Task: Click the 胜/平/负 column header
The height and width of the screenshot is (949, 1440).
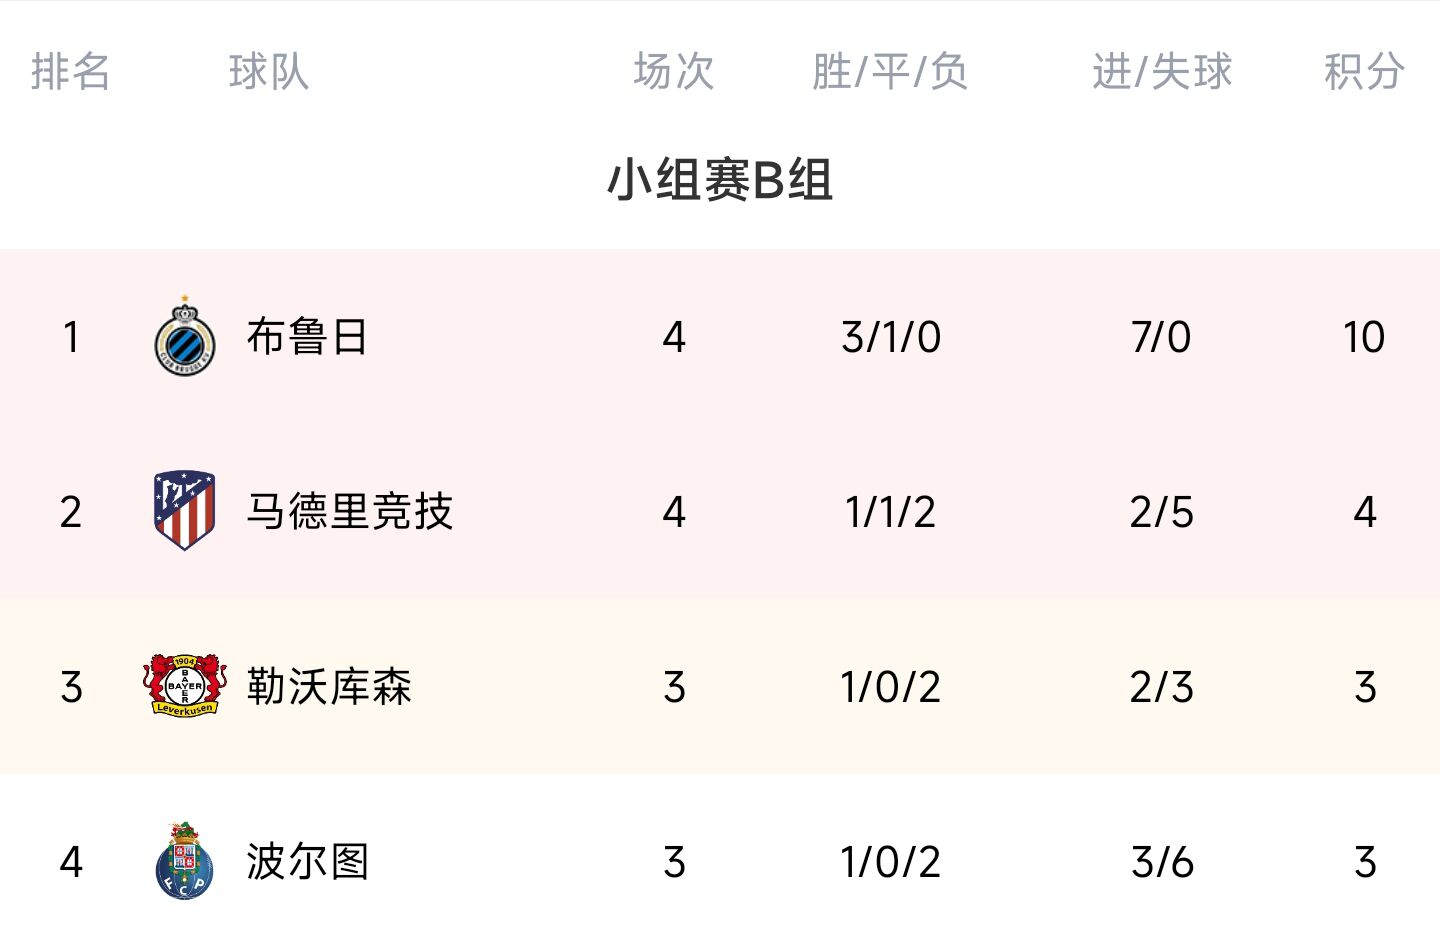Action: pyautogui.click(x=890, y=72)
